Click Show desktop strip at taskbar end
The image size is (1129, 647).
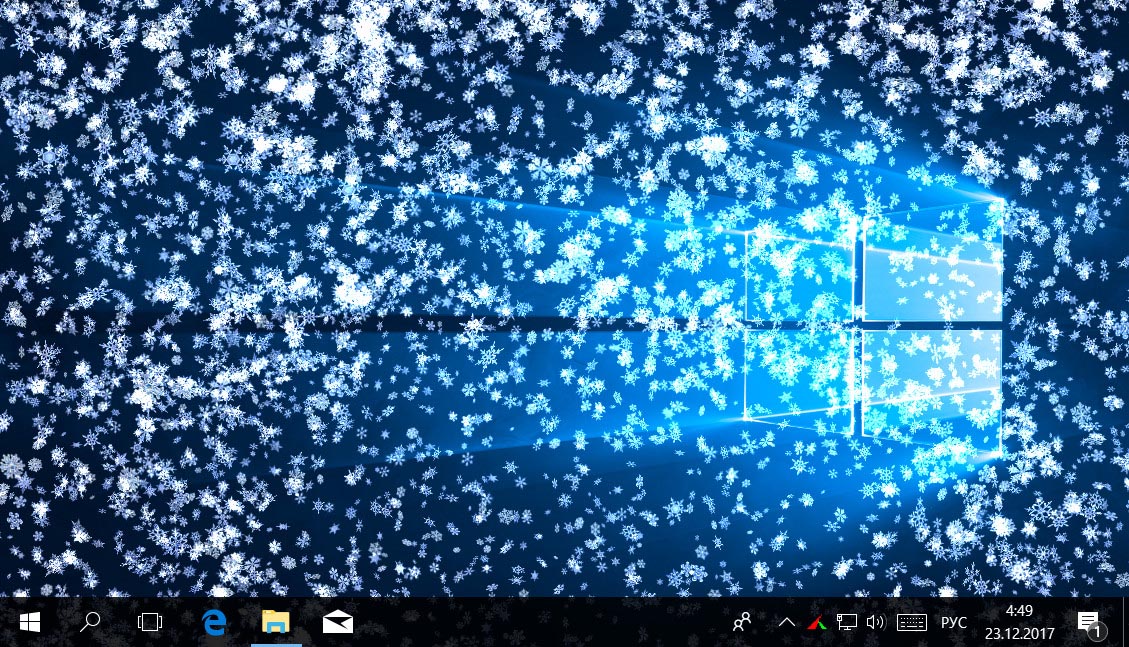(1125, 622)
